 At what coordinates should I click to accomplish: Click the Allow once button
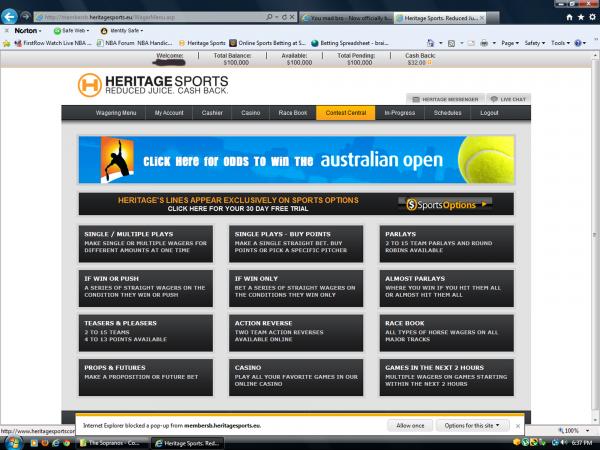(x=410, y=425)
